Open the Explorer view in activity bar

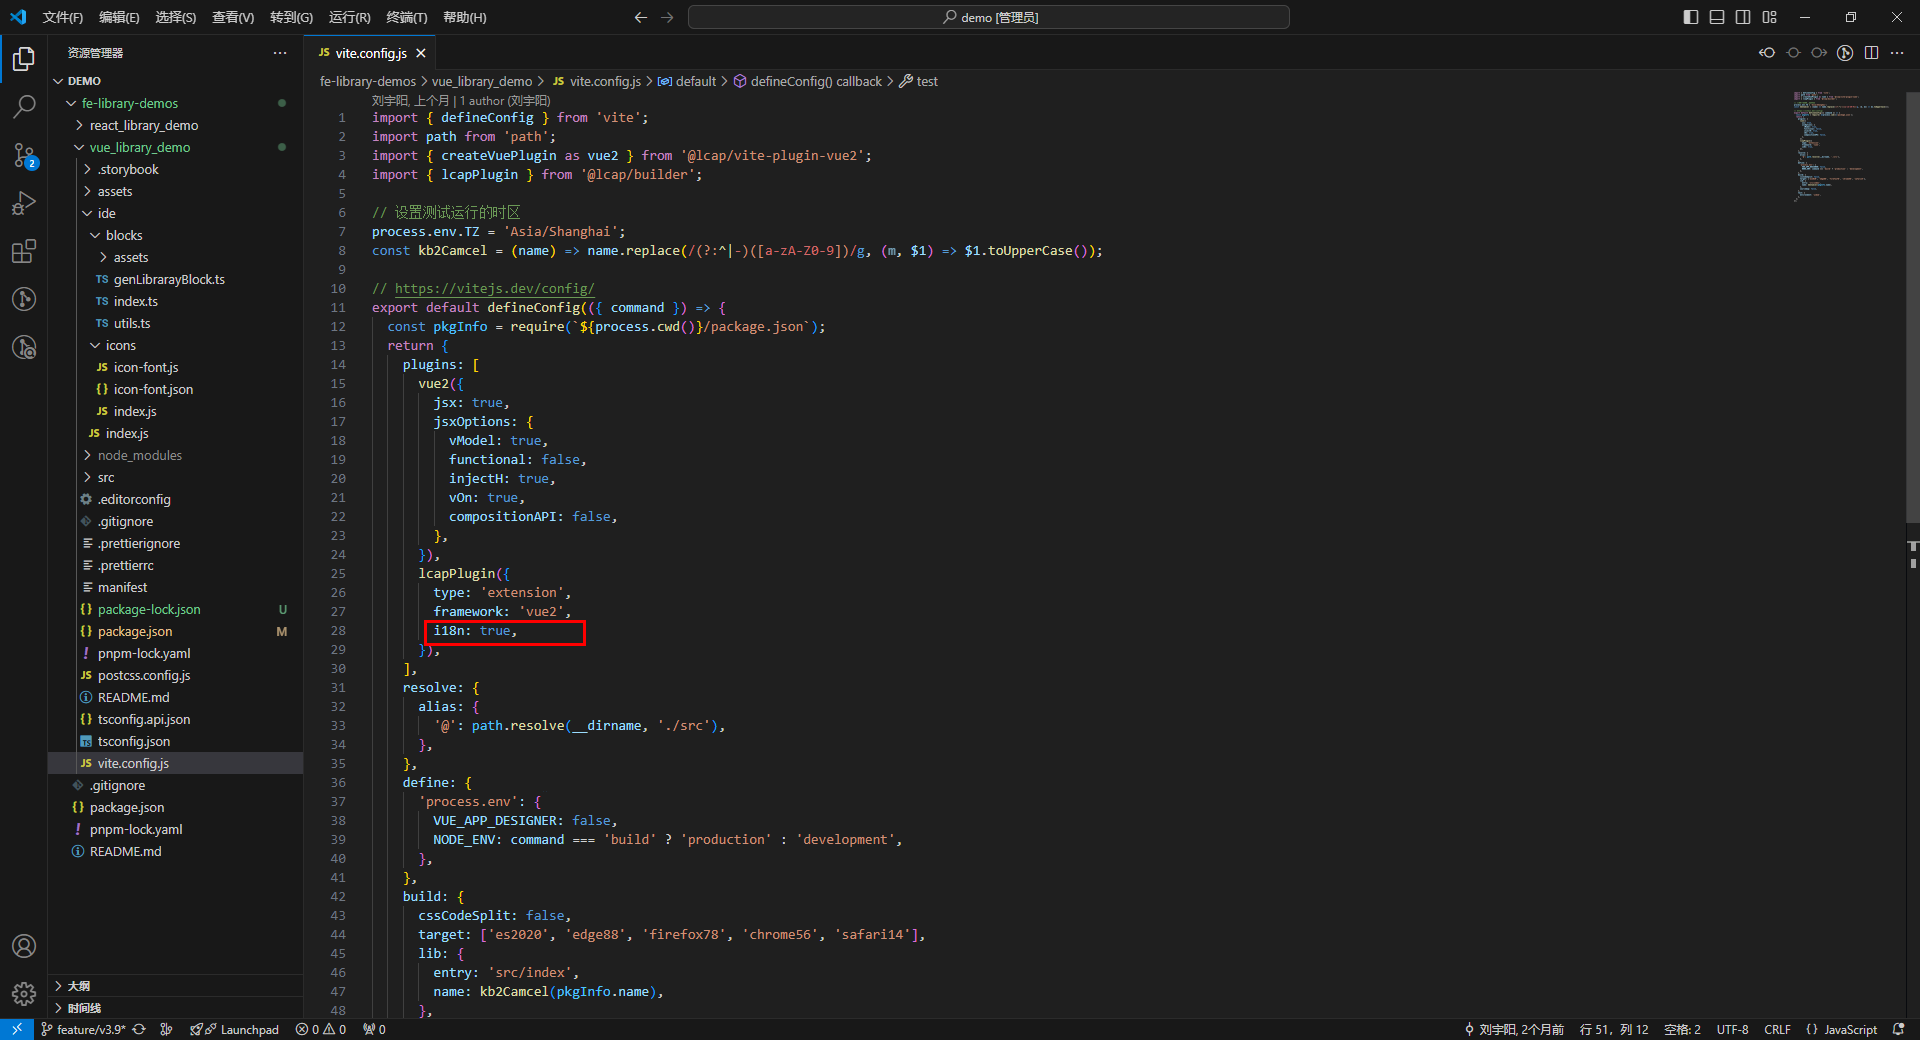tap(24, 59)
